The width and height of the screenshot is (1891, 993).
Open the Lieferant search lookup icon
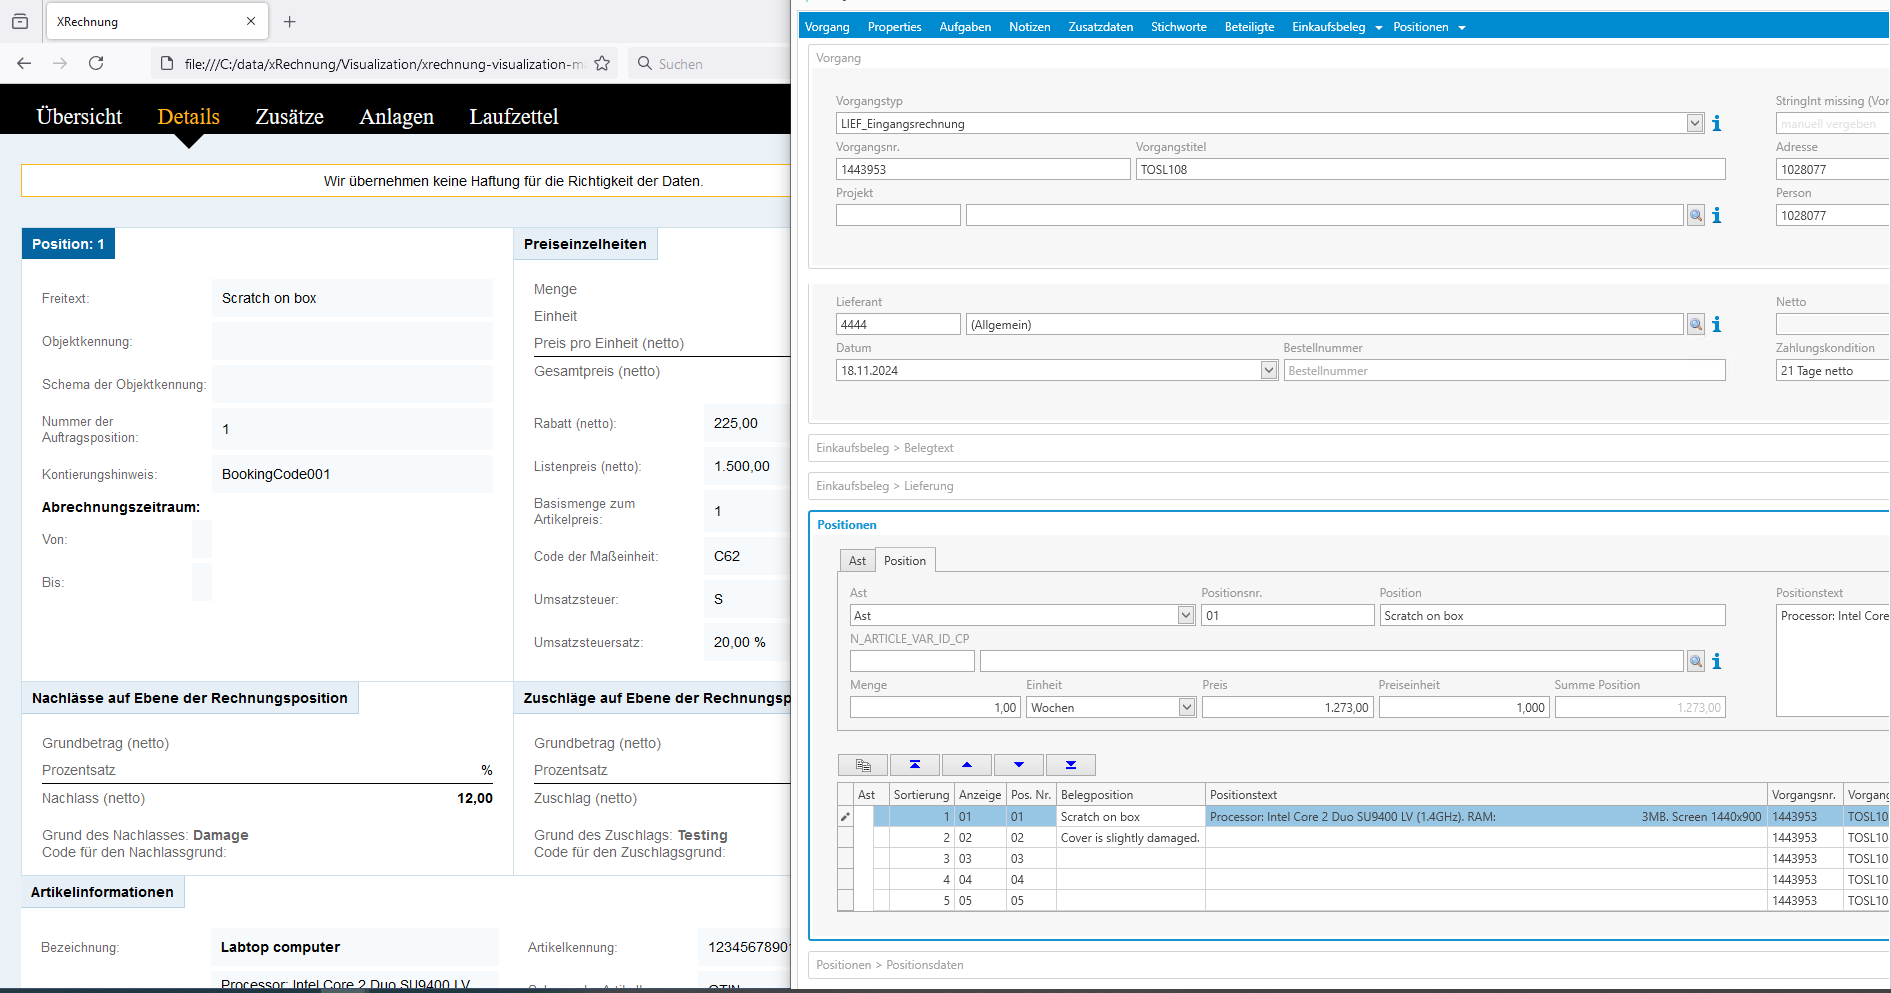[x=1696, y=325]
